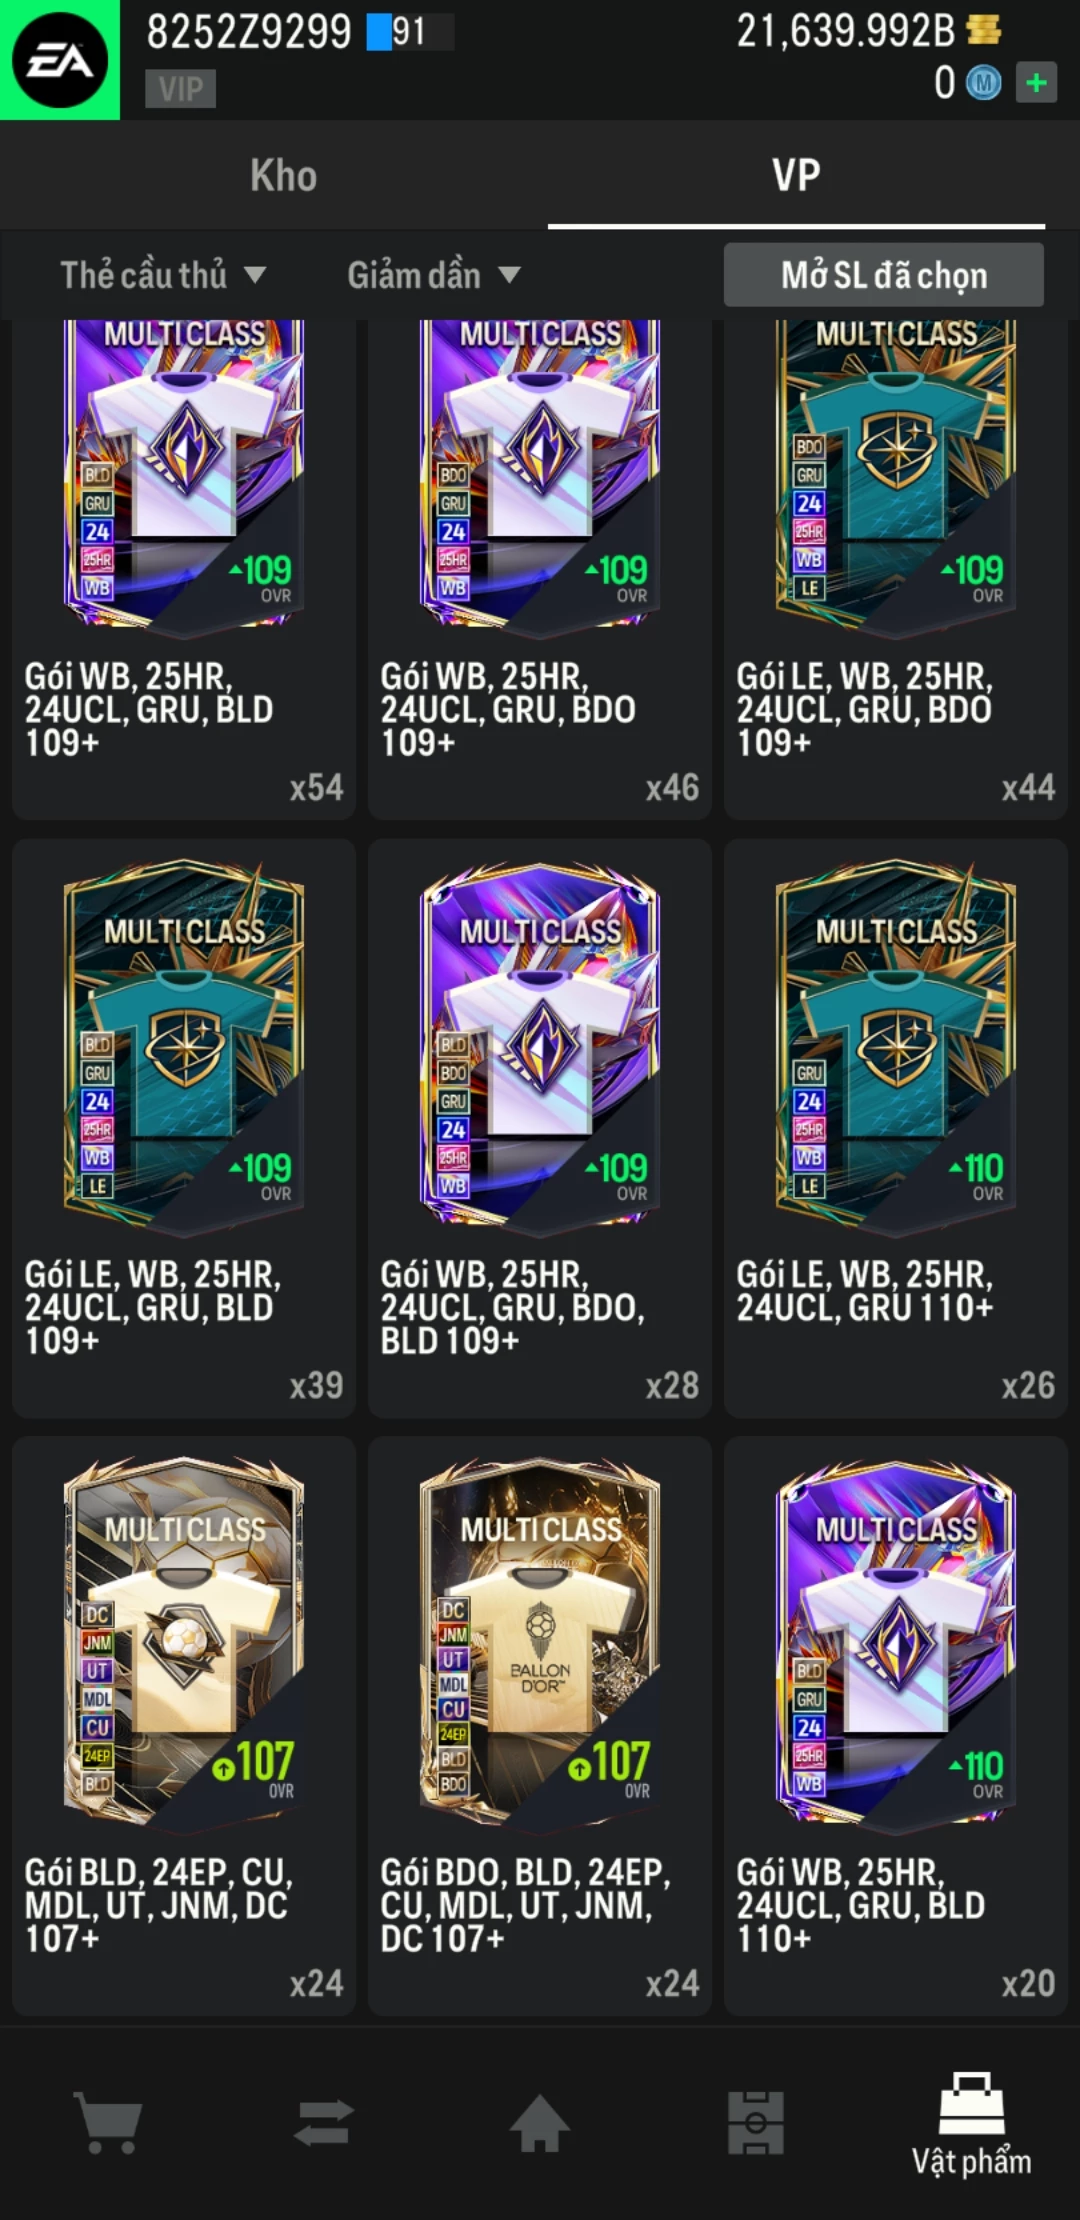Viewport: 1080px width, 2220px height.
Task: Tap the VIP badge
Action: [x=180, y=89]
